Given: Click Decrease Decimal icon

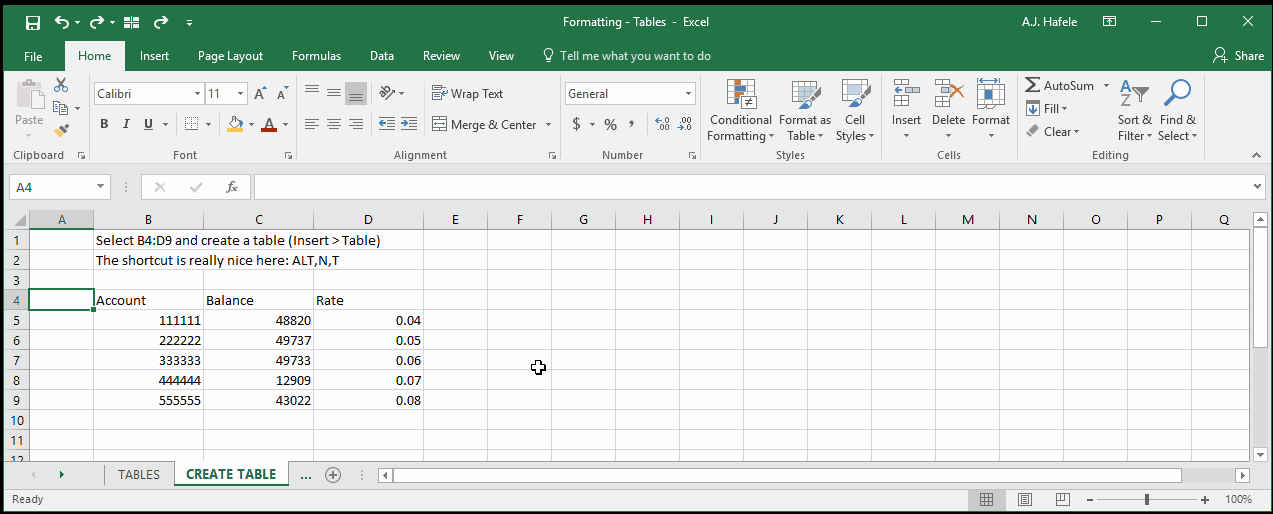Looking at the screenshot, I should [x=685, y=124].
